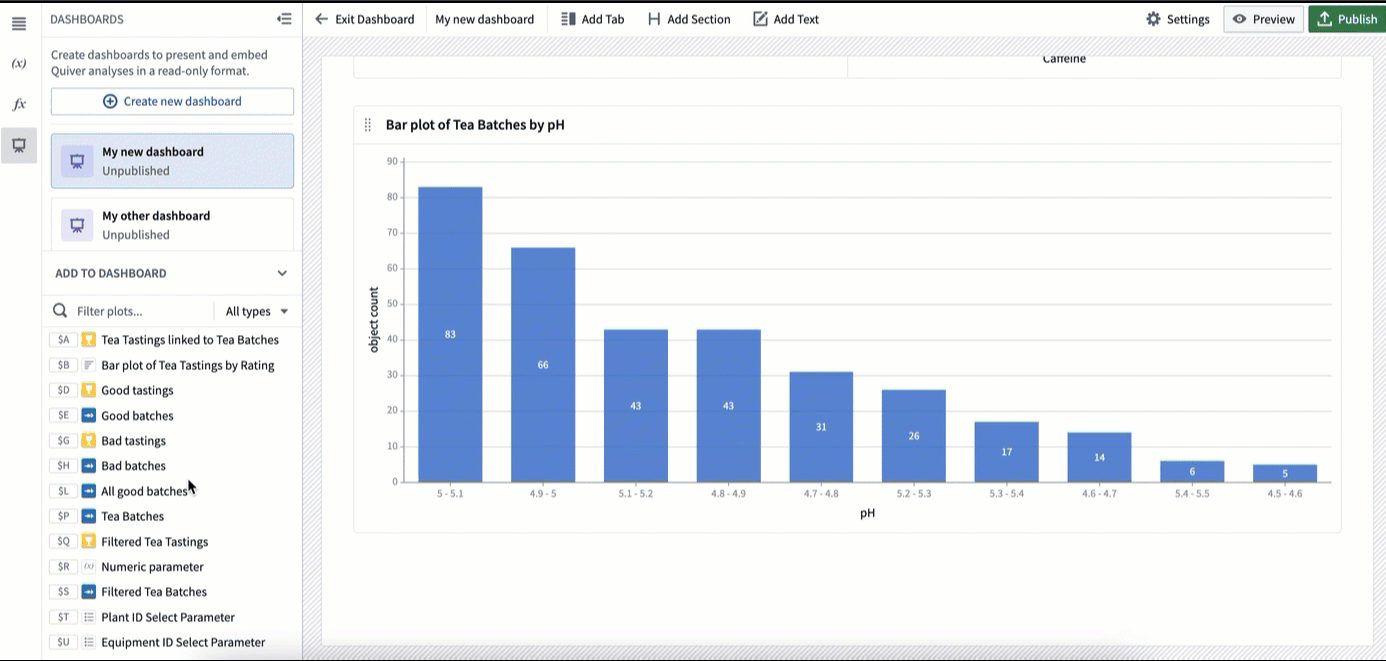1386x661 pixels.
Task: Click the bar labeled 26 for pH 5.2 - 5.3
Action: click(914, 436)
